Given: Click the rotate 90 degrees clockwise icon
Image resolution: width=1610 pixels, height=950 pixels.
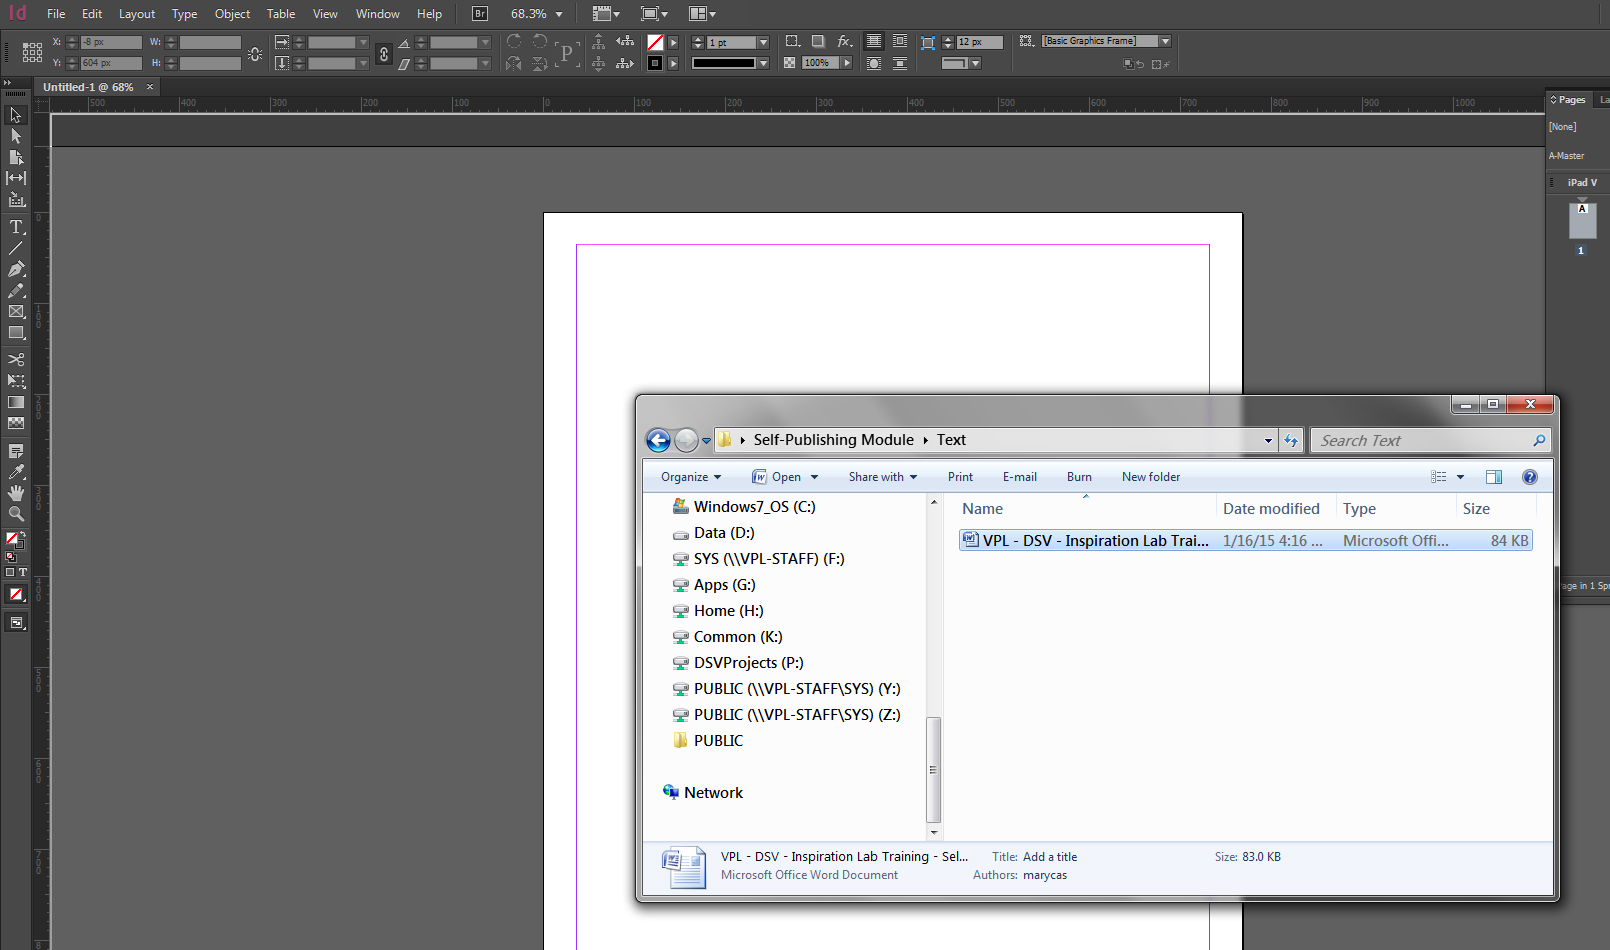Looking at the screenshot, I should point(514,41).
